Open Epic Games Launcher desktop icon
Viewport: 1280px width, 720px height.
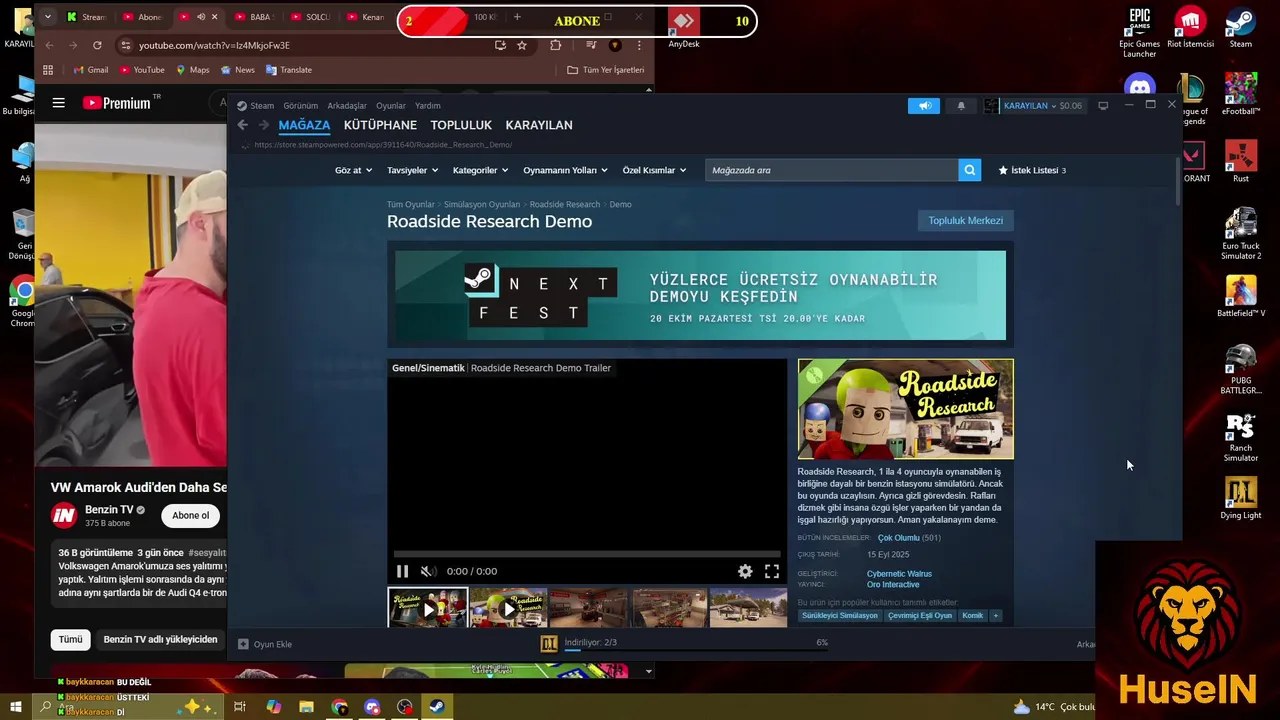tap(1140, 33)
